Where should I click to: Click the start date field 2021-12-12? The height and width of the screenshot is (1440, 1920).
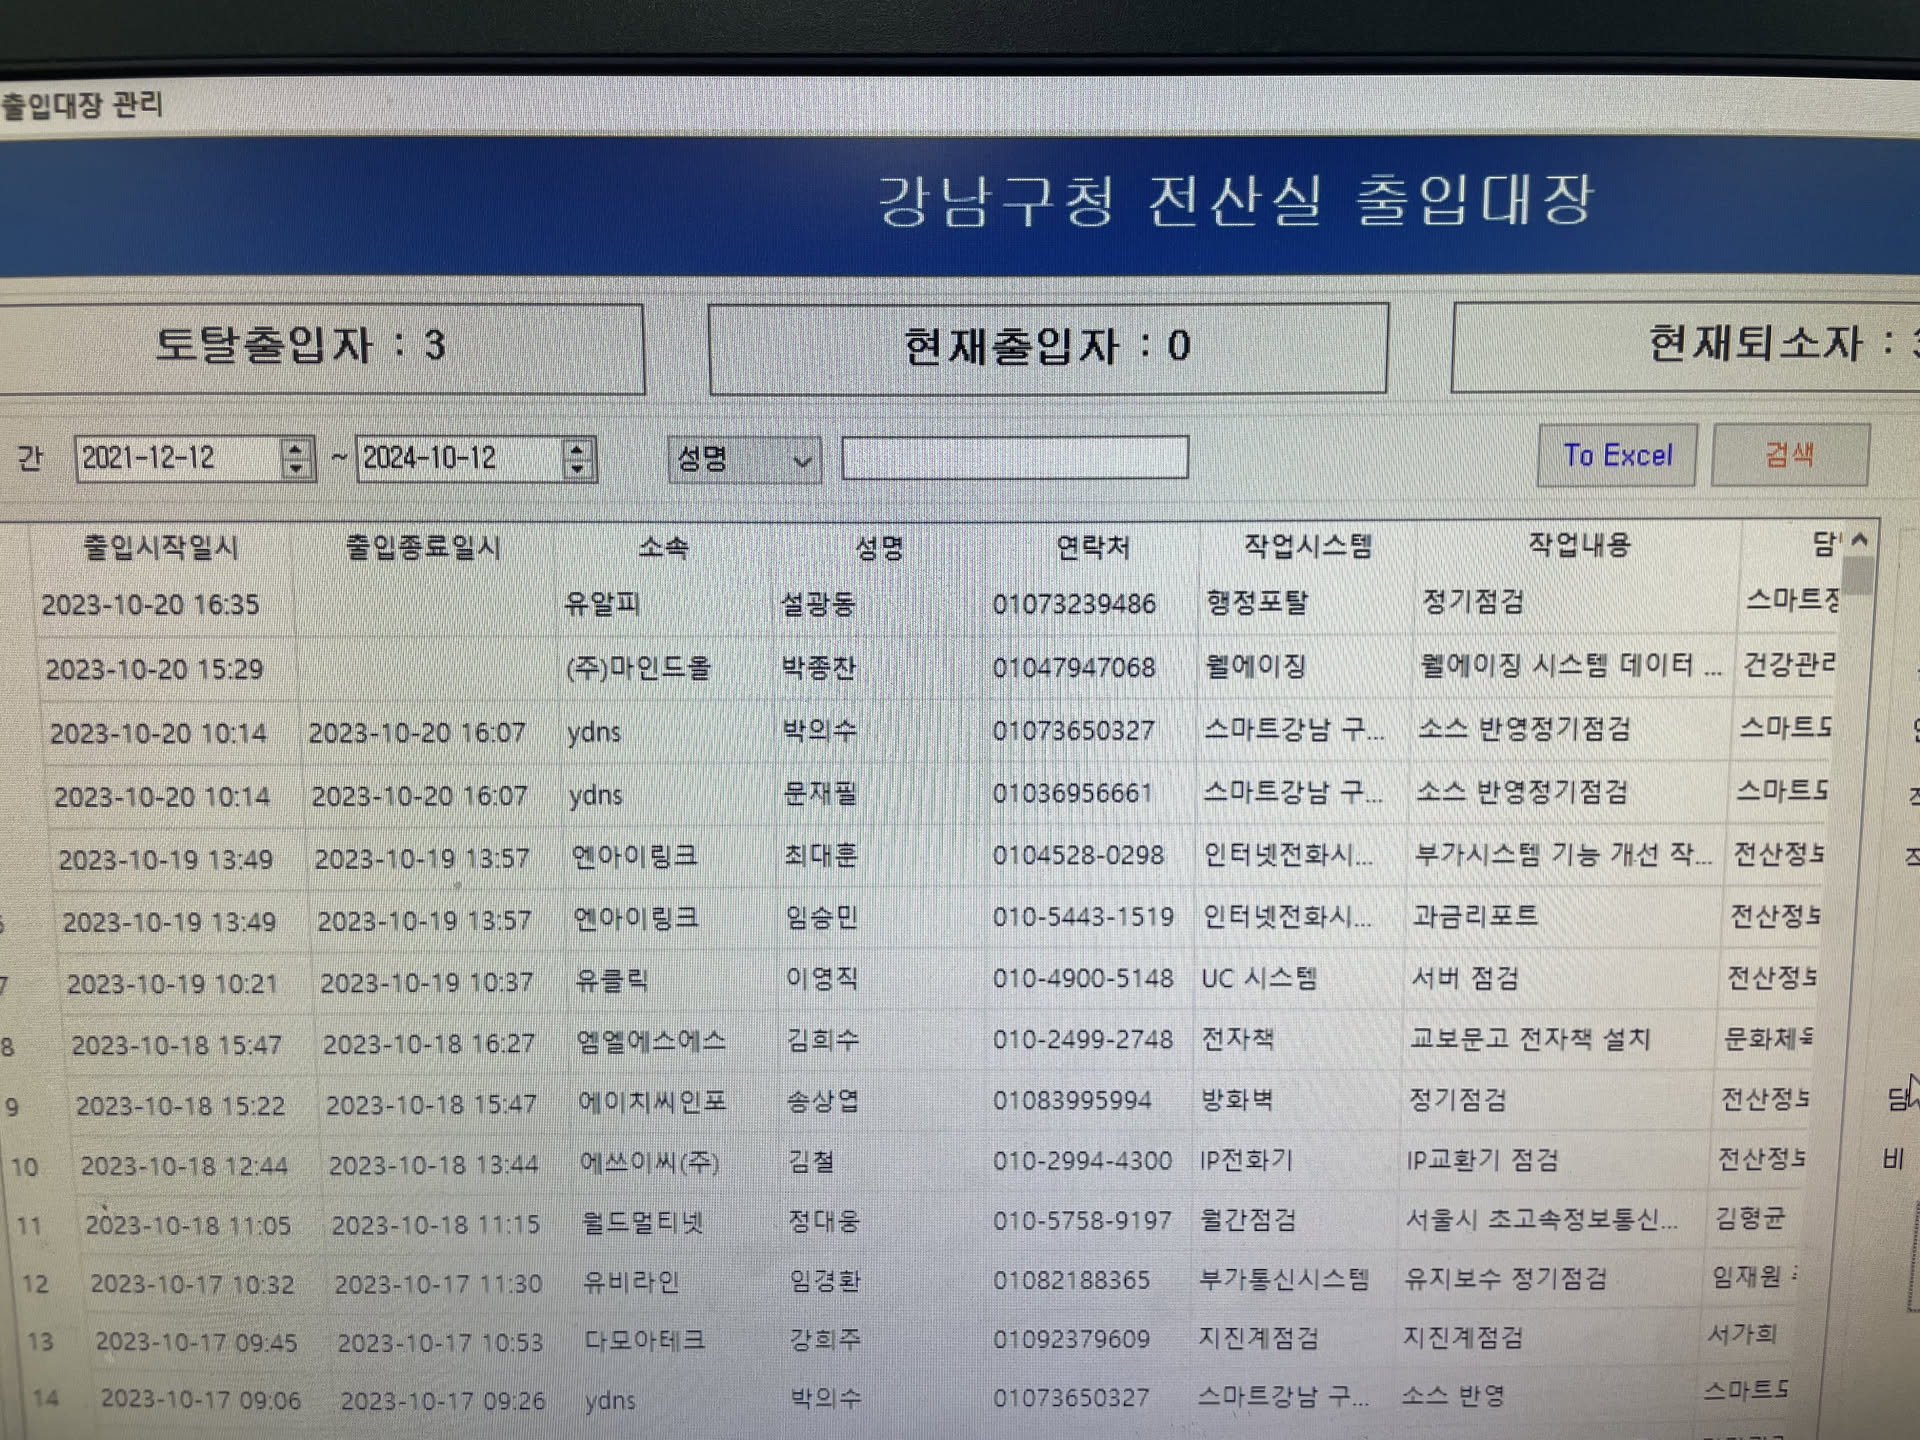pos(175,458)
